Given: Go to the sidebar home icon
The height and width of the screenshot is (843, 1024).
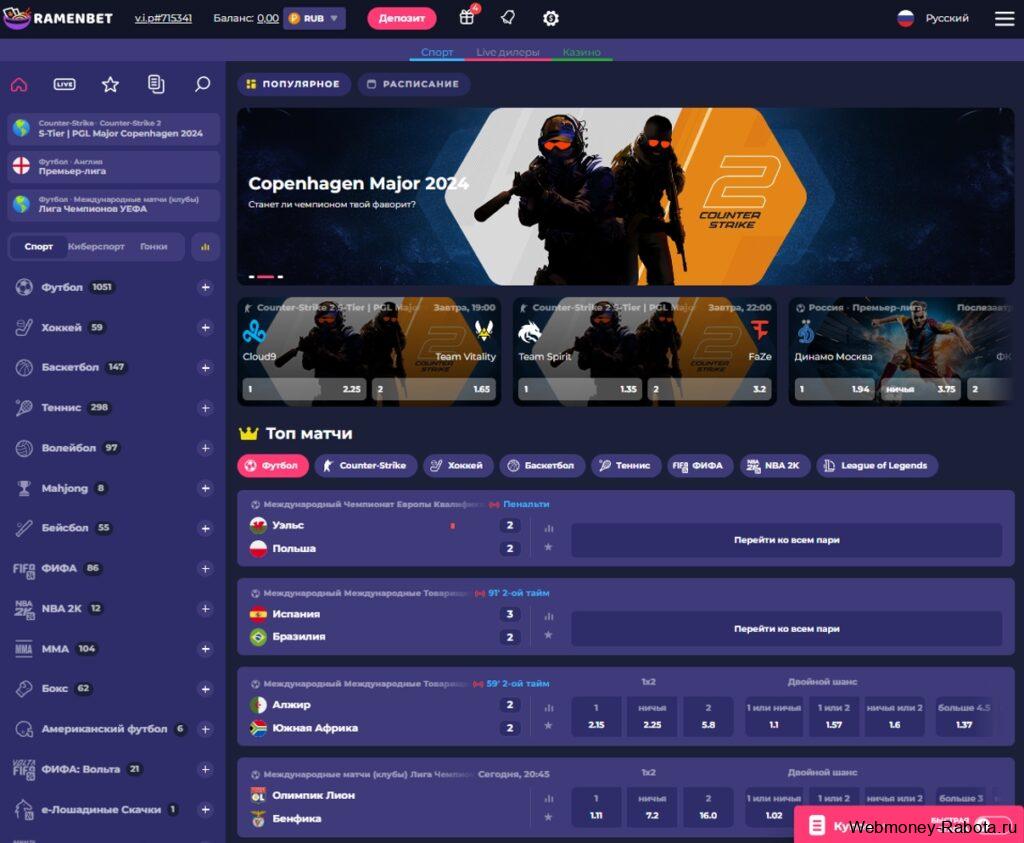Looking at the screenshot, I should tap(19, 84).
